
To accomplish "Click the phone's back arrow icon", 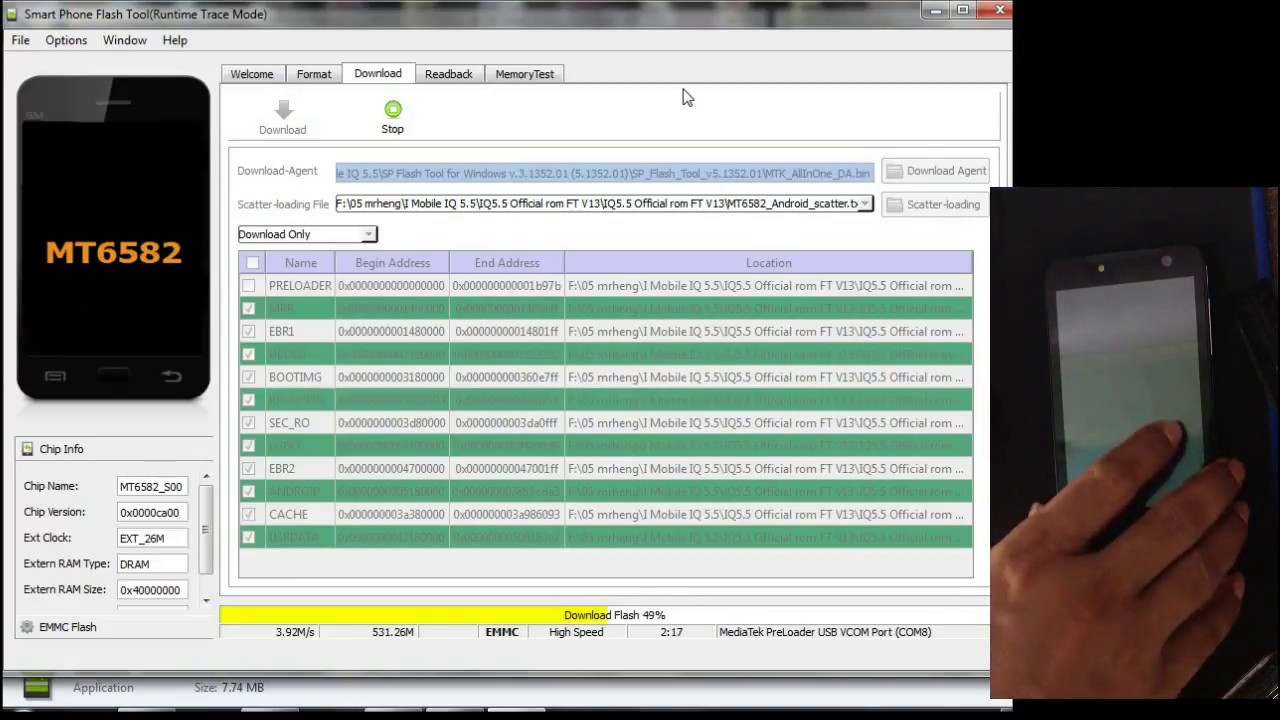I will 172,376.
